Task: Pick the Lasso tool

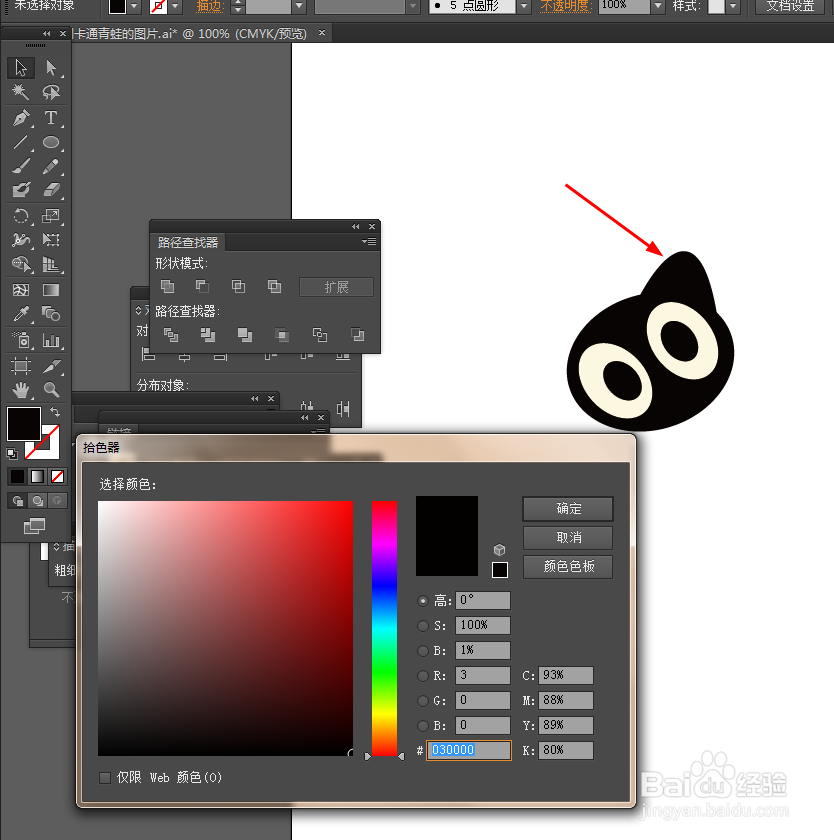Action: tap(51, 92)
